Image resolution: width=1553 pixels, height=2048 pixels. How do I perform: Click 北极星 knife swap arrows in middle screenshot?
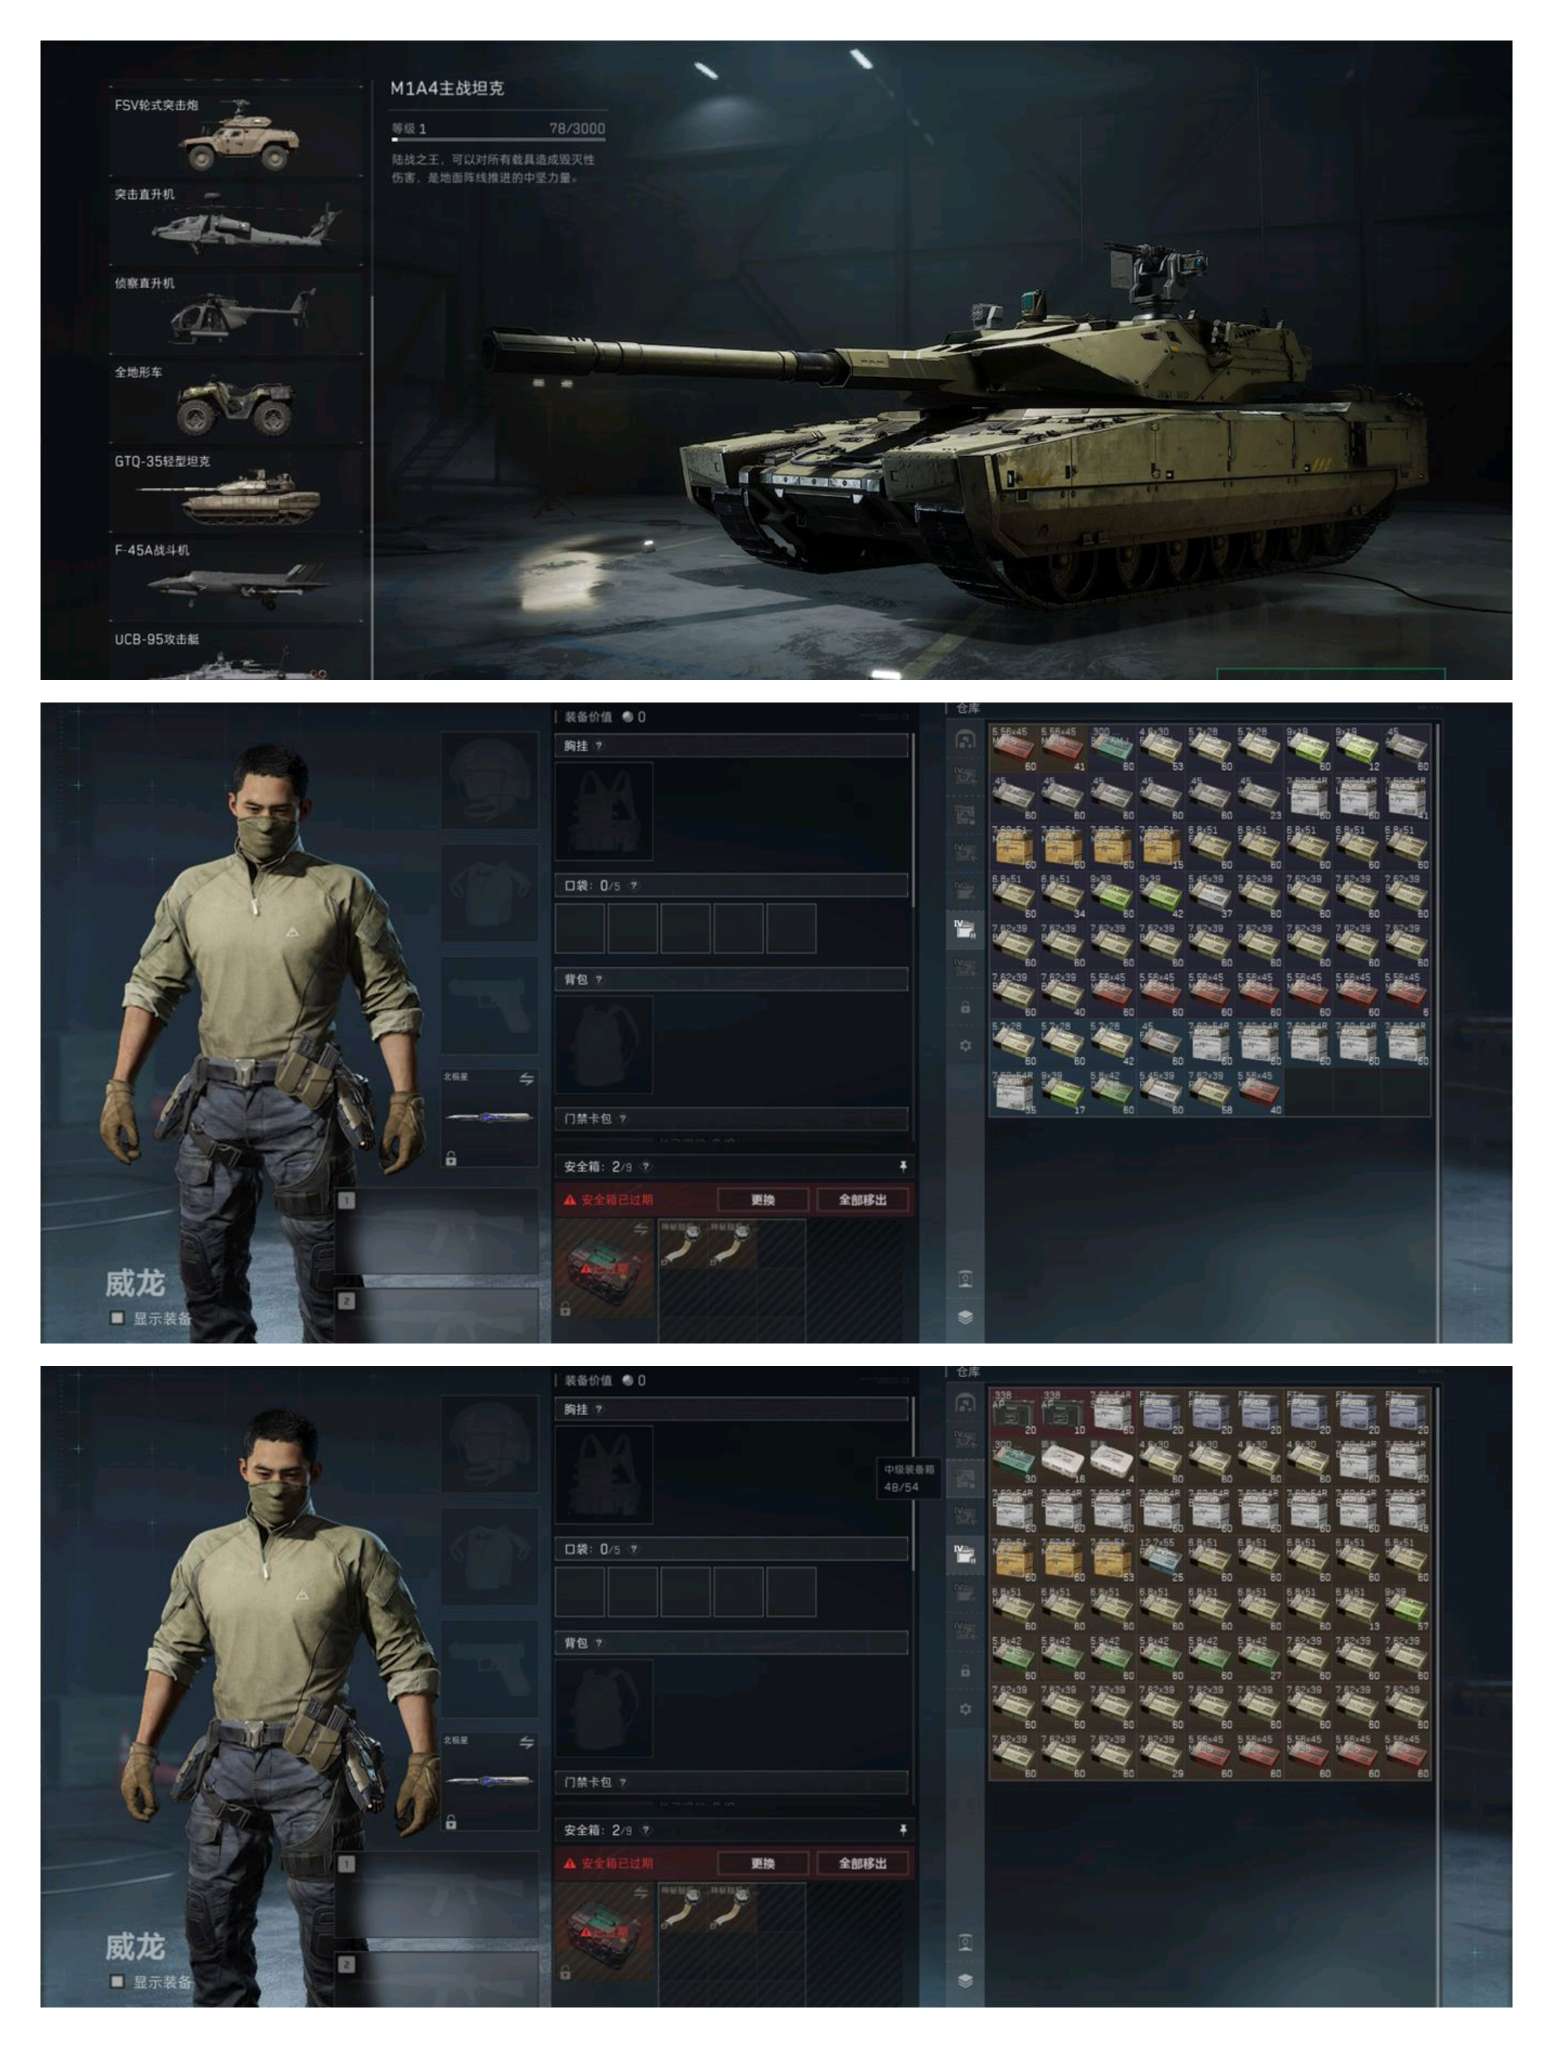526,1079
